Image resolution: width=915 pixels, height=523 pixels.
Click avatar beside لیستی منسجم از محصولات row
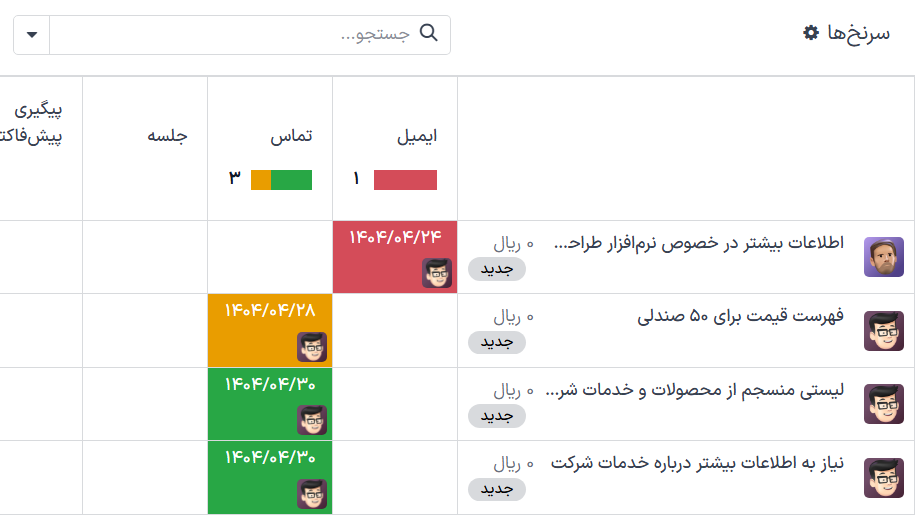[883, 405]
